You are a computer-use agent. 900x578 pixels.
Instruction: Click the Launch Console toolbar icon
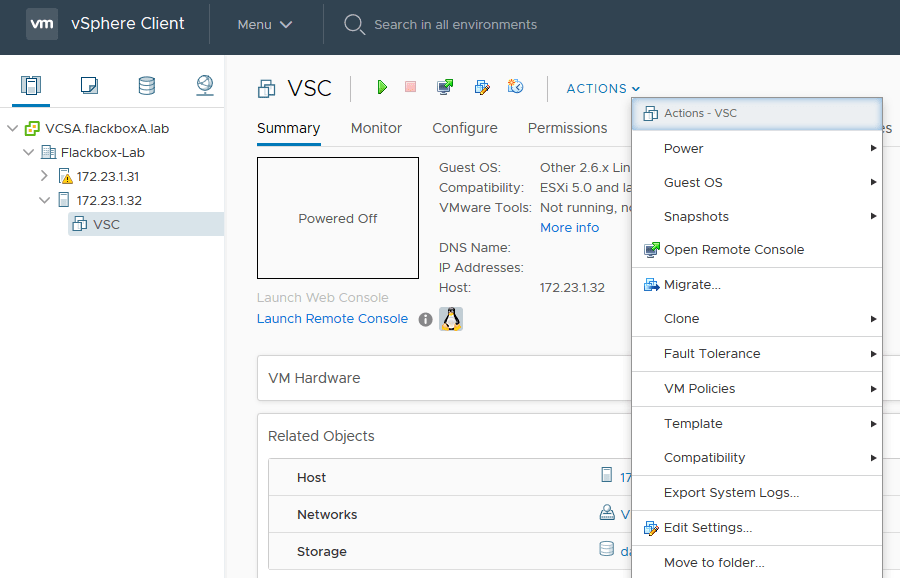click(445, 88)
